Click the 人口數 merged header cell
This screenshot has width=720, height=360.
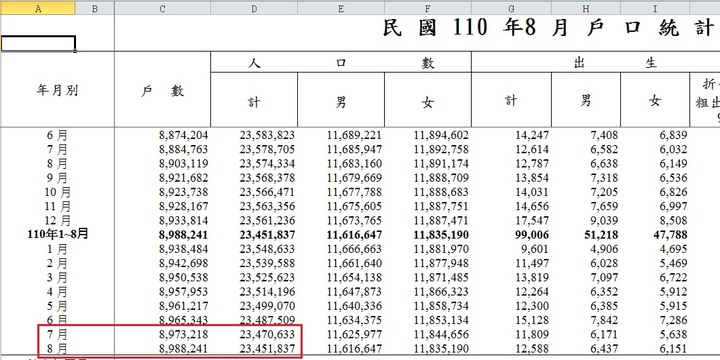[x=341, y=62]
